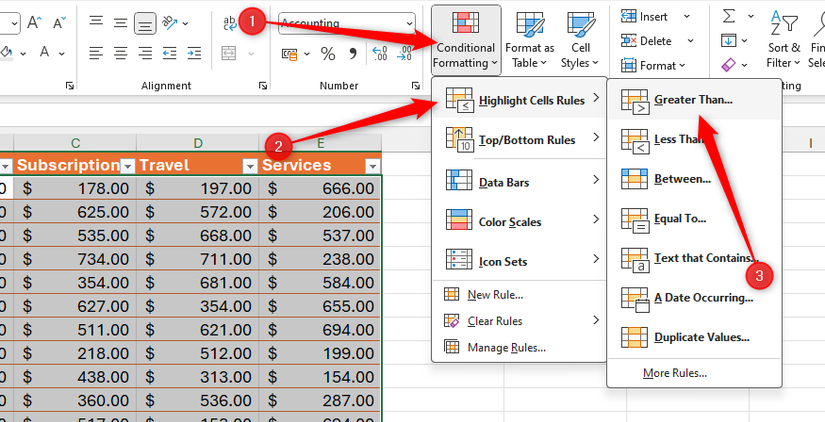Image resolution: width=825 pixels, height=422 pixels.
Task: Click the AutoSum sigma icon
Action: click(728, 15)
